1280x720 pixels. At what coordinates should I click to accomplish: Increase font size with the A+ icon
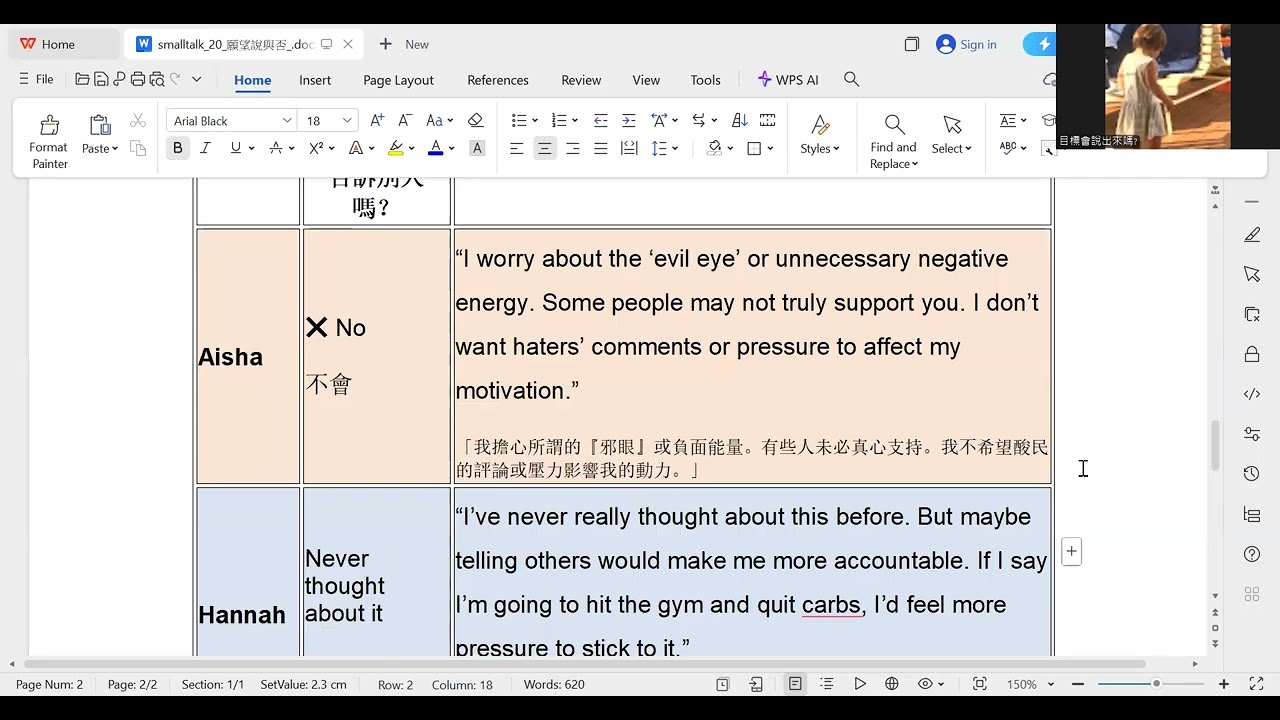point(377,120)
